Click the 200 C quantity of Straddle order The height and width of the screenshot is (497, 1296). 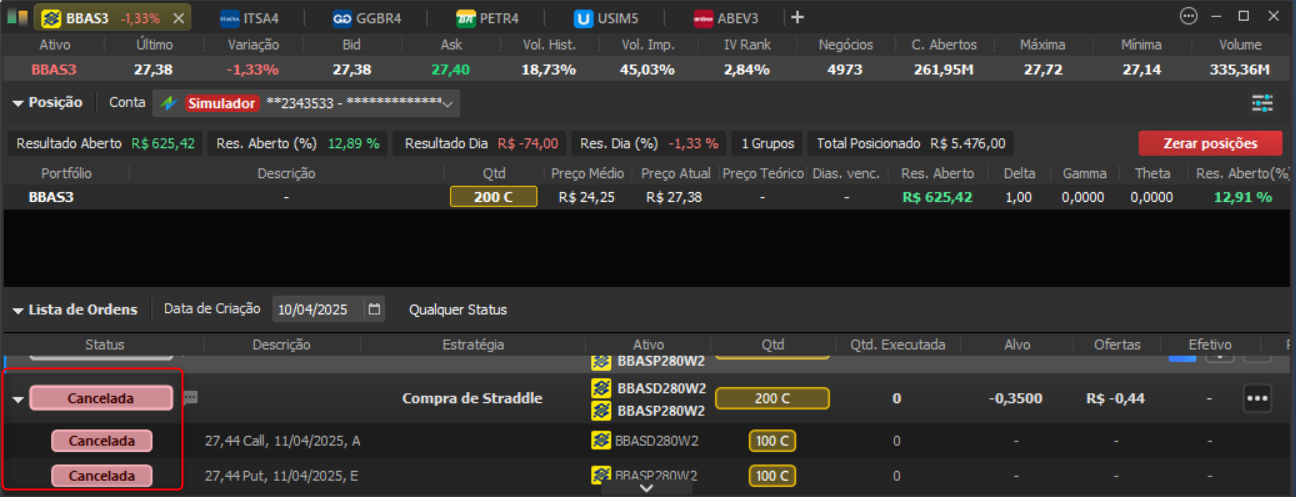click(772, 398)
